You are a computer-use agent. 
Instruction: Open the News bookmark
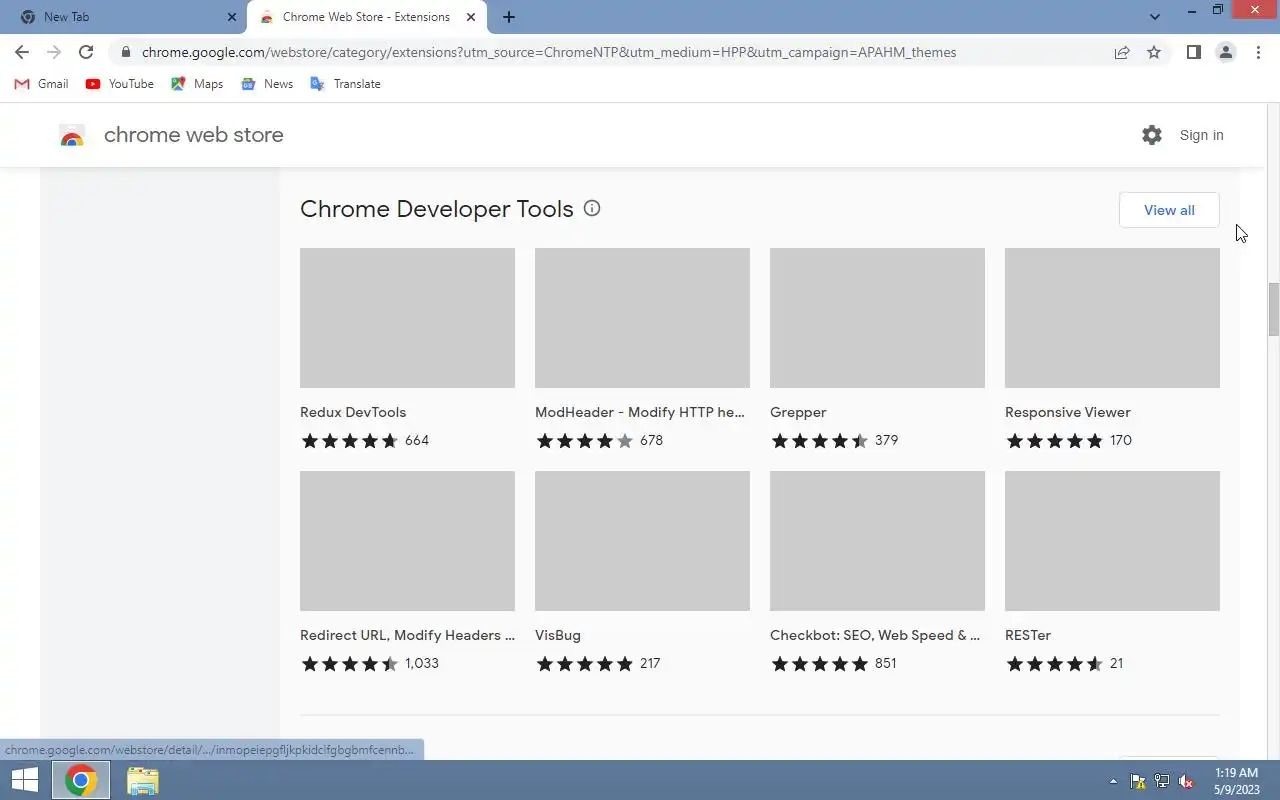point(266,84)
